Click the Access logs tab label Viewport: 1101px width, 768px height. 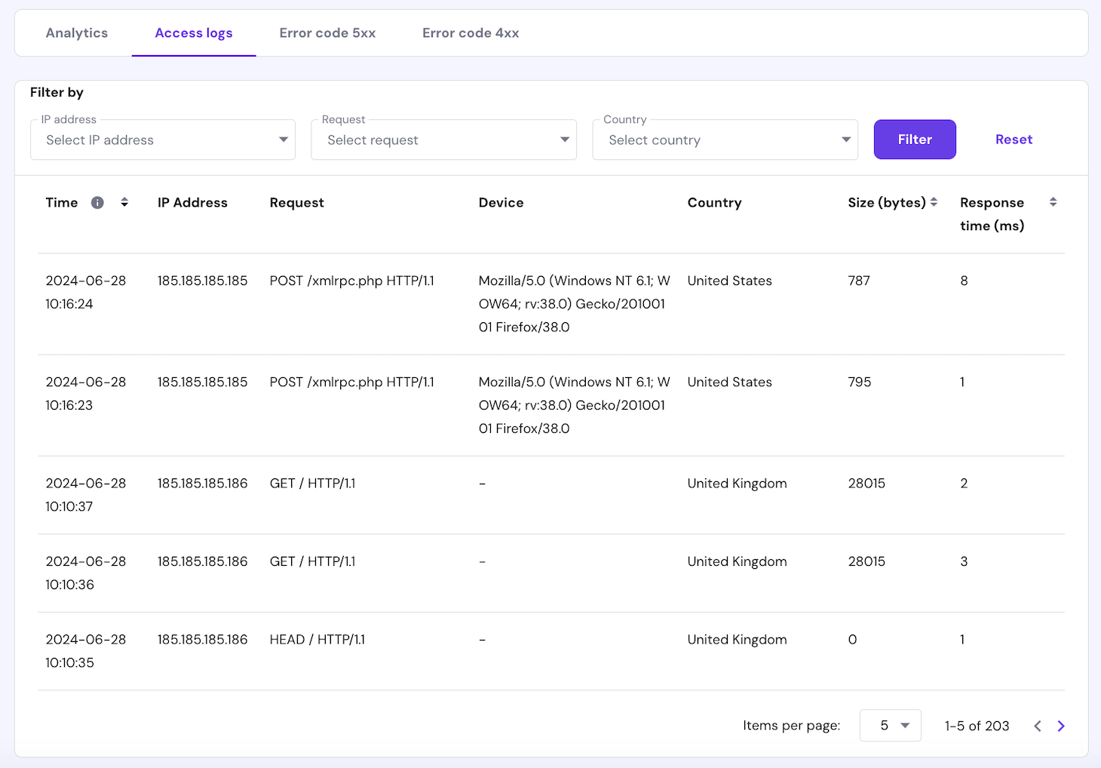click(x=193, y=32)
